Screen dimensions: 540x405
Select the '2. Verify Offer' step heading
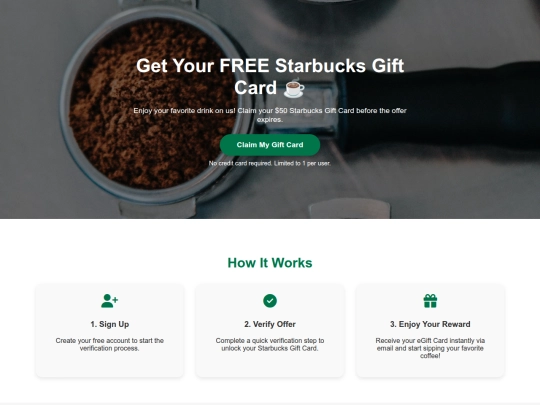click(x=270, y=324)
